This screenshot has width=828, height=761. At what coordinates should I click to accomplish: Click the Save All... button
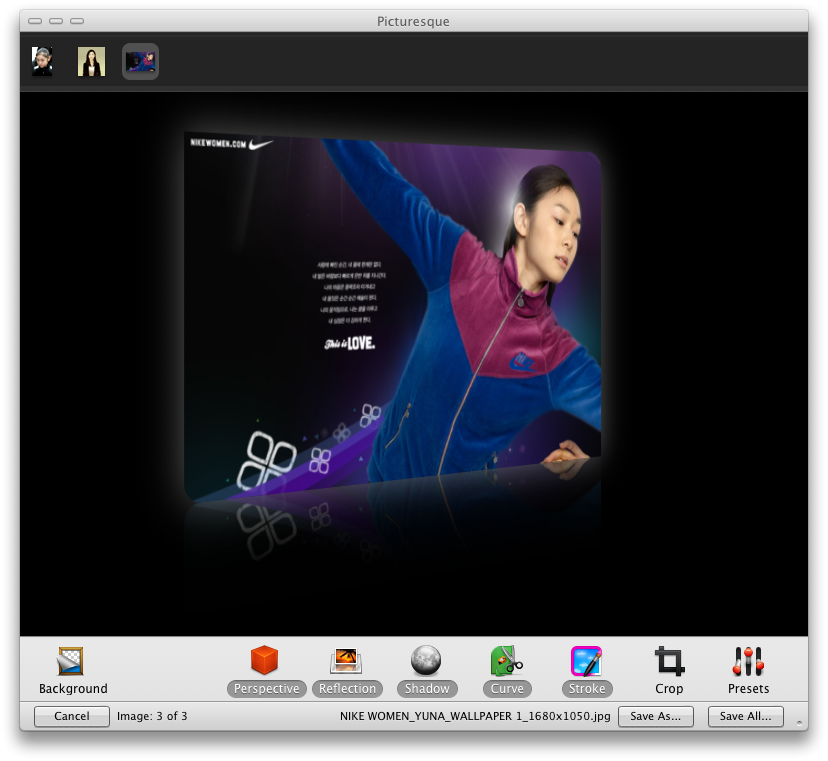click(746, 716)
